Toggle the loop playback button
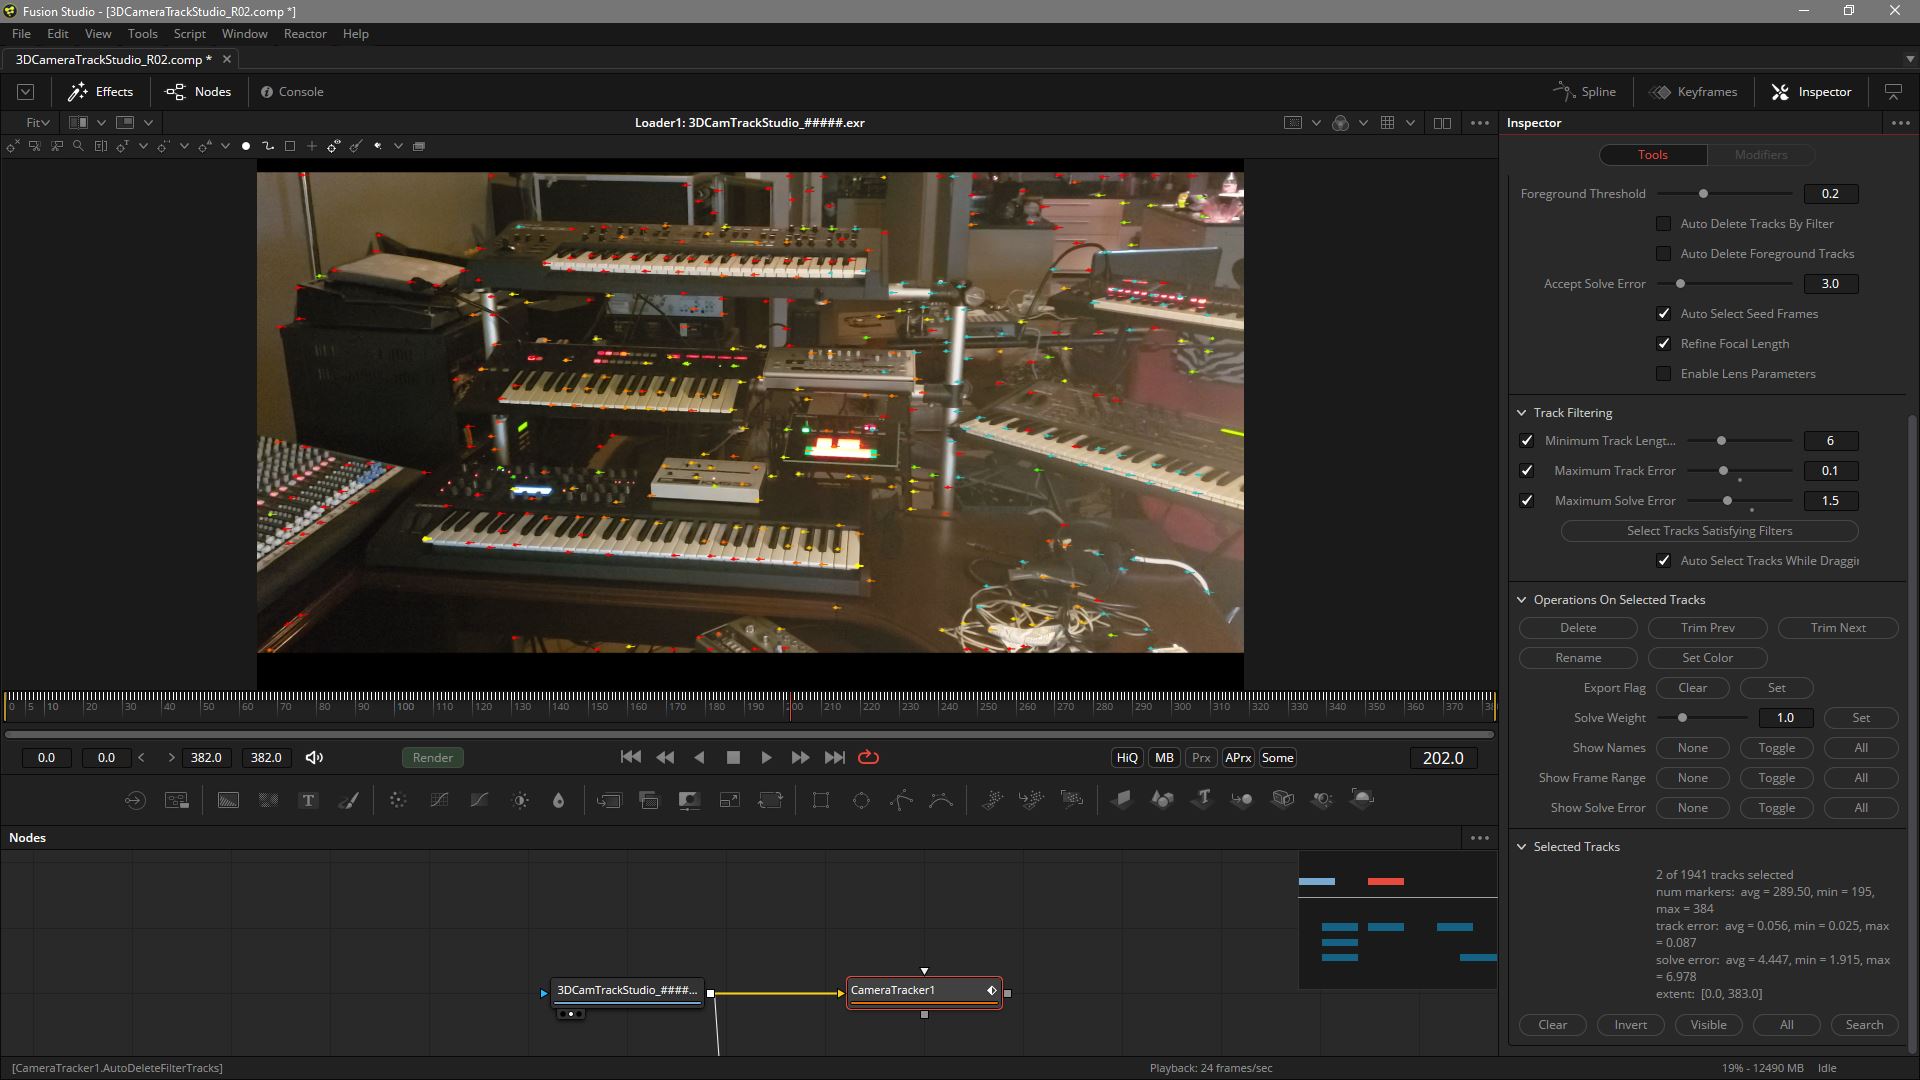The image size is (1920, 1080). click(868, 757)
